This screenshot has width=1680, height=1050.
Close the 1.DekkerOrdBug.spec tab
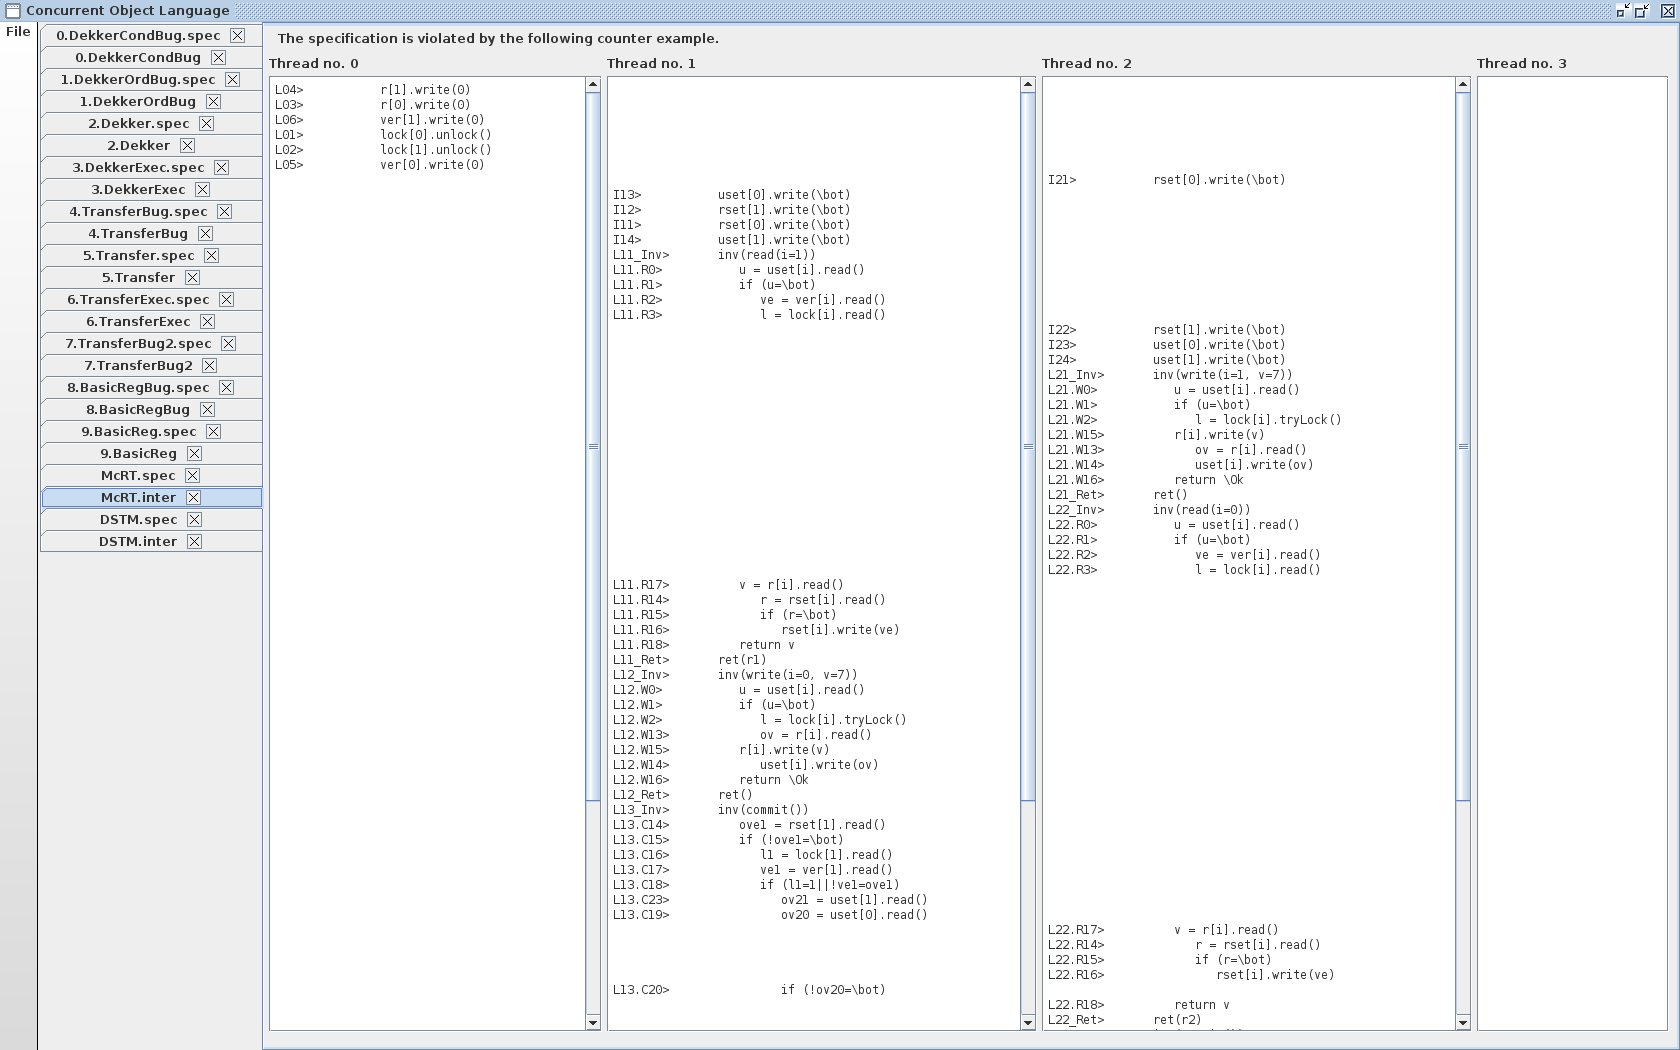pyautogui.click(x=232, y=79)
